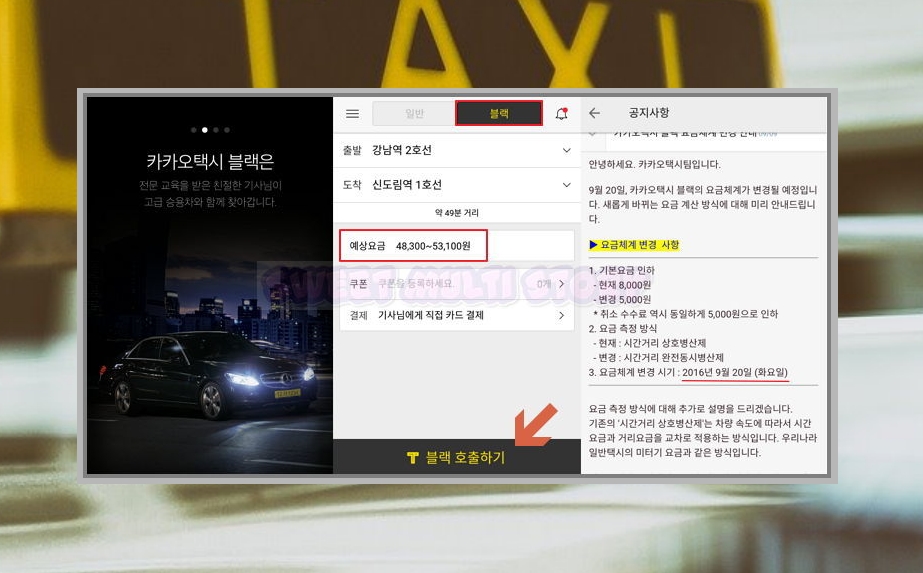Screen dimensions: 923x573
Task: Click the 카카오택시 블랙은 intro heading
Action: click(210, 161)
